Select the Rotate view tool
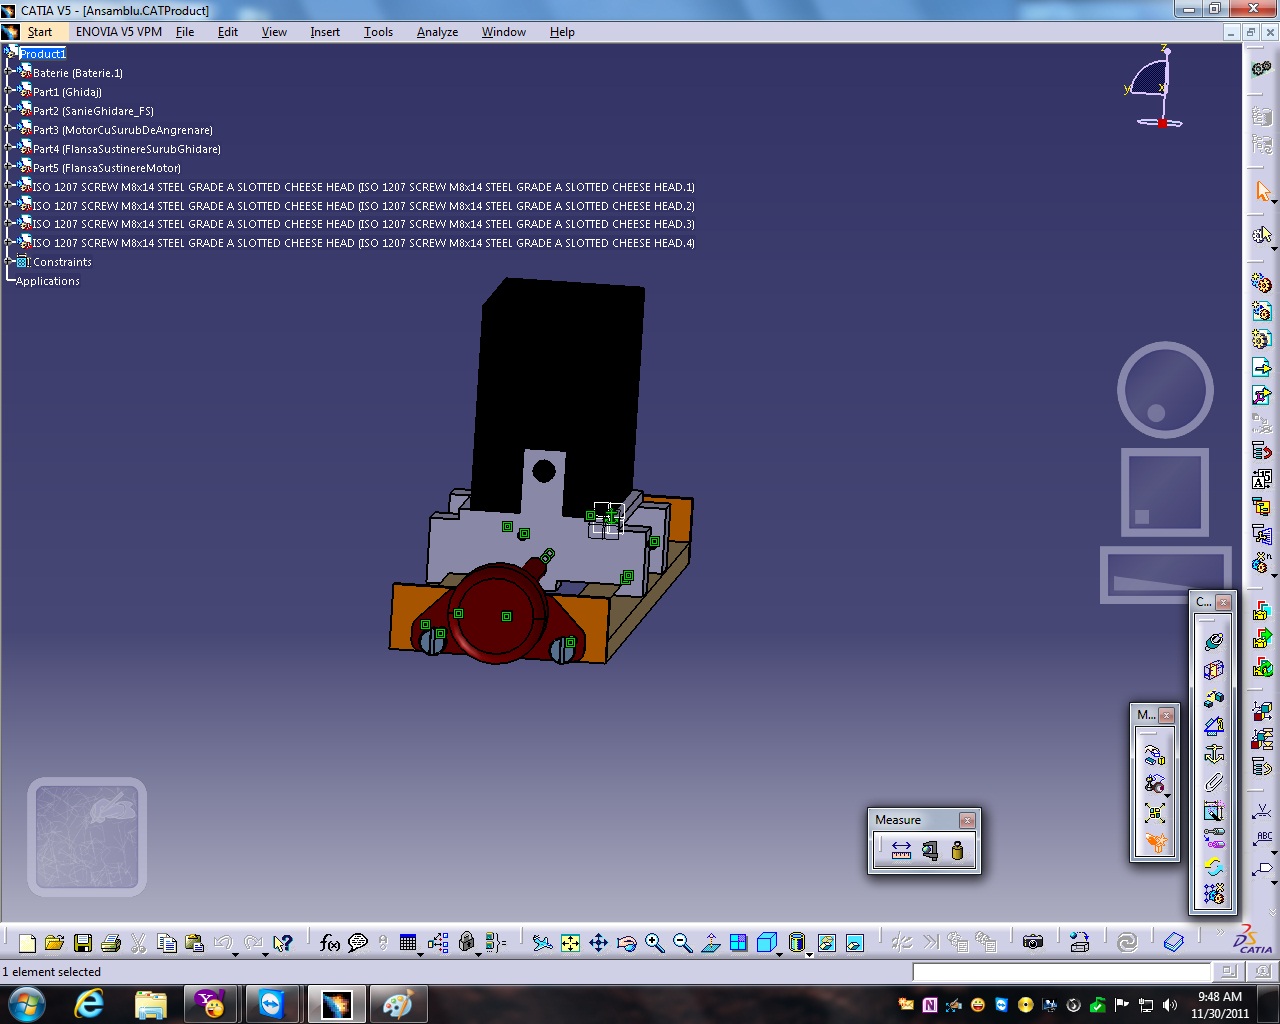 point(626,942)
